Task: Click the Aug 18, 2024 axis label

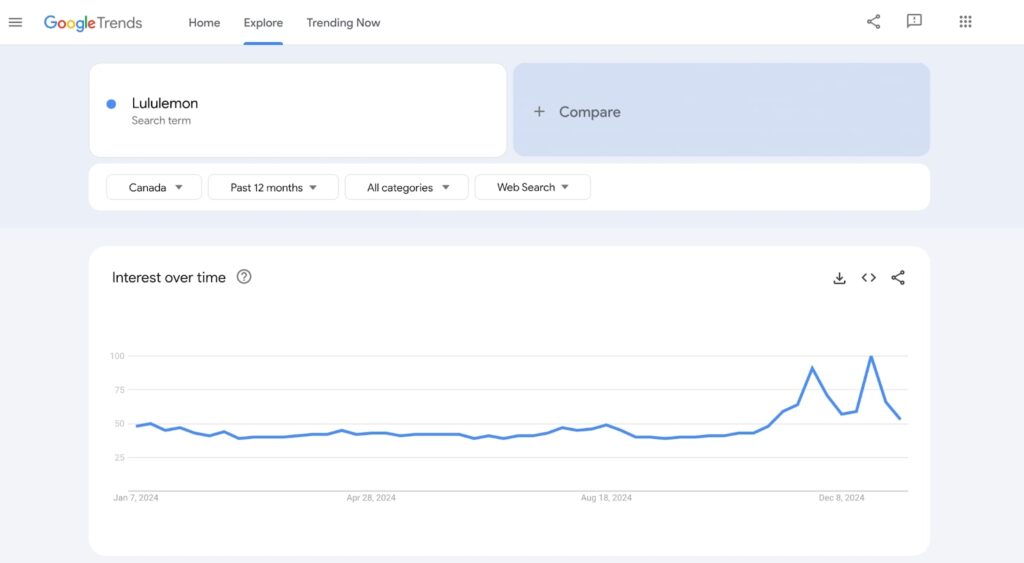Action: click(x=606, y=498)
